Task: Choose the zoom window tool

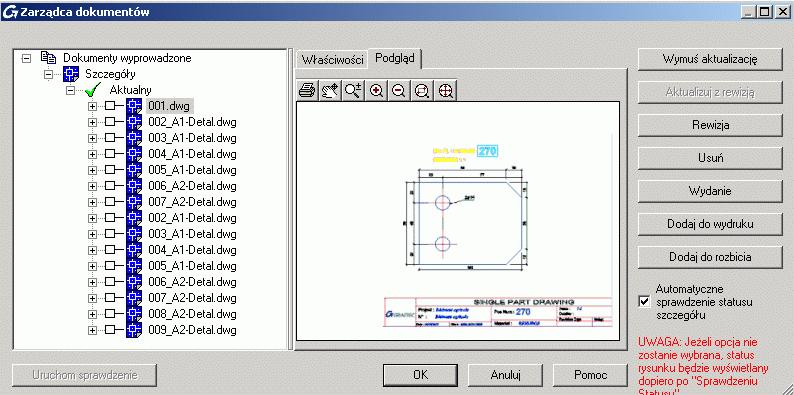Action: (422, 91)
